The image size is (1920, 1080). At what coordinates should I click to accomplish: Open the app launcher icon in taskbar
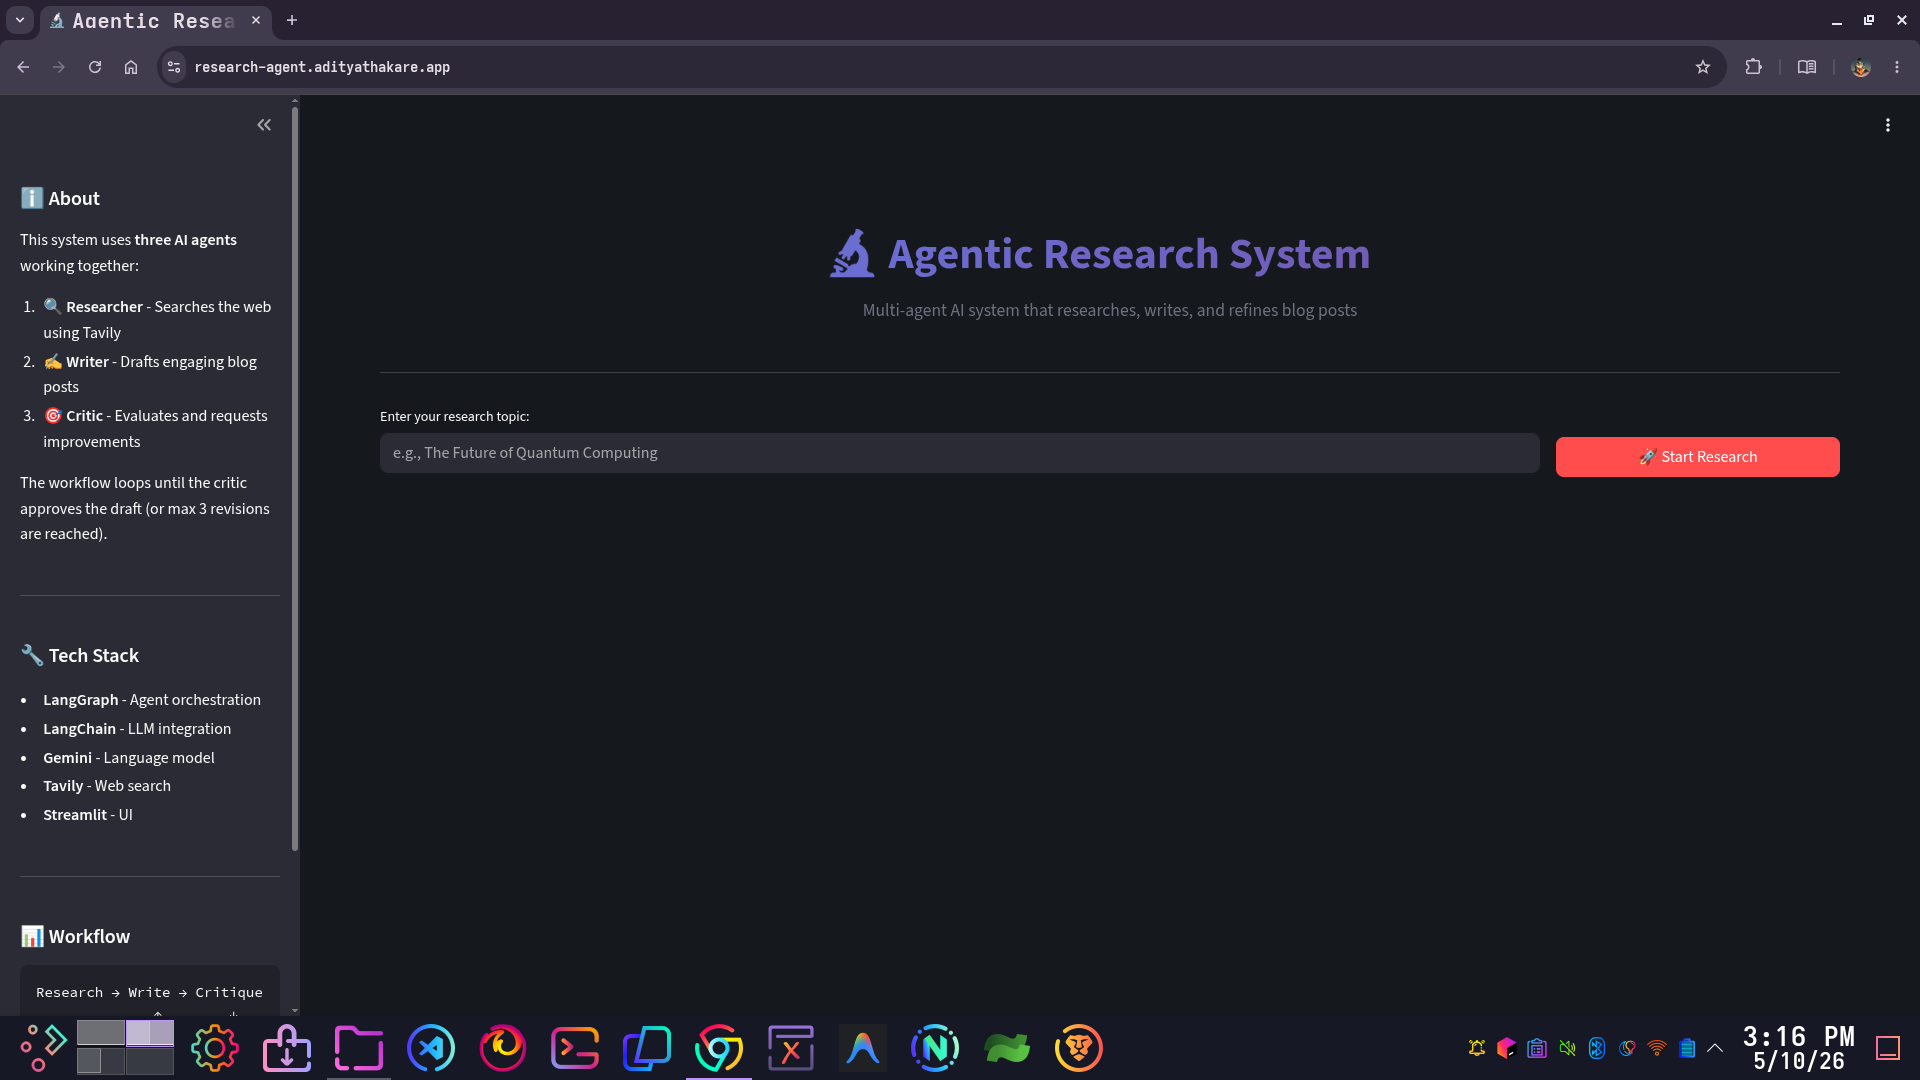43,1048
